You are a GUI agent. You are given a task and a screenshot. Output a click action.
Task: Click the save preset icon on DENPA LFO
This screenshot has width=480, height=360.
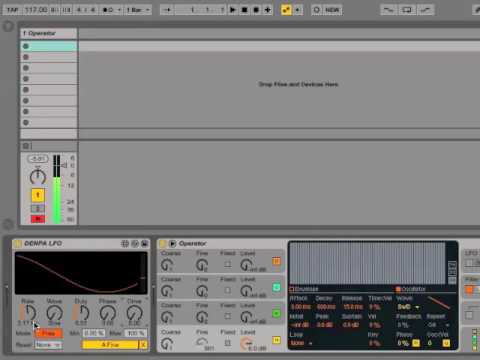point(144,244)
